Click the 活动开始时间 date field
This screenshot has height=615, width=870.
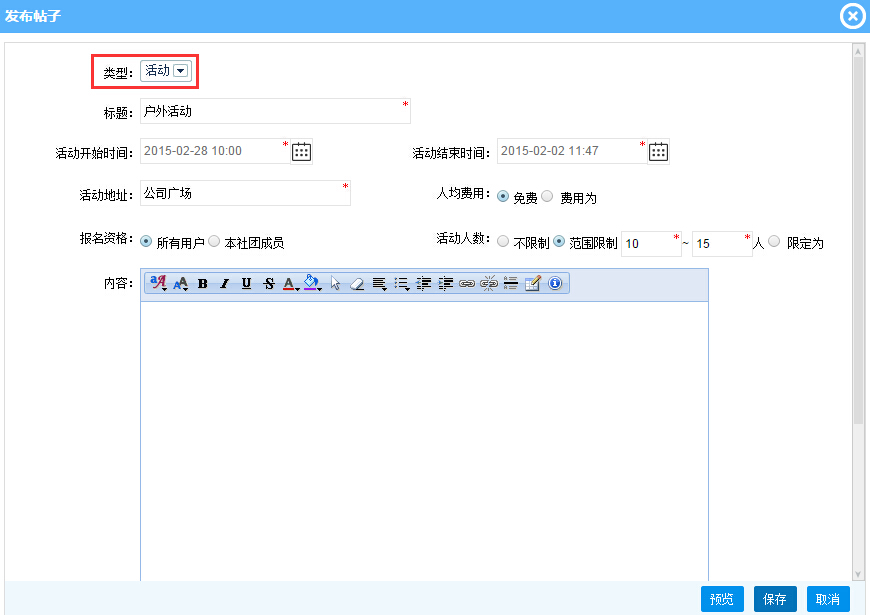[x=215, y=151]
